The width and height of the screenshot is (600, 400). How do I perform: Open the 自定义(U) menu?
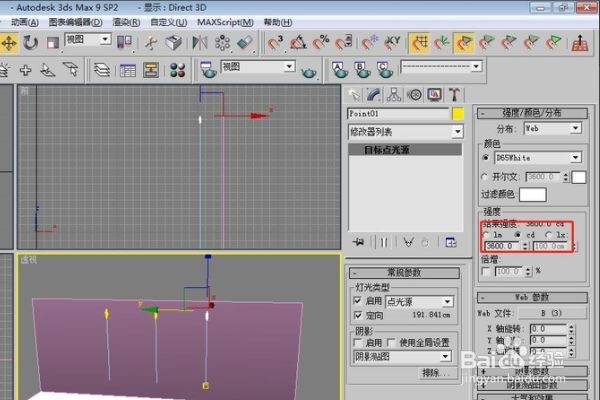[x=169, y=23]
